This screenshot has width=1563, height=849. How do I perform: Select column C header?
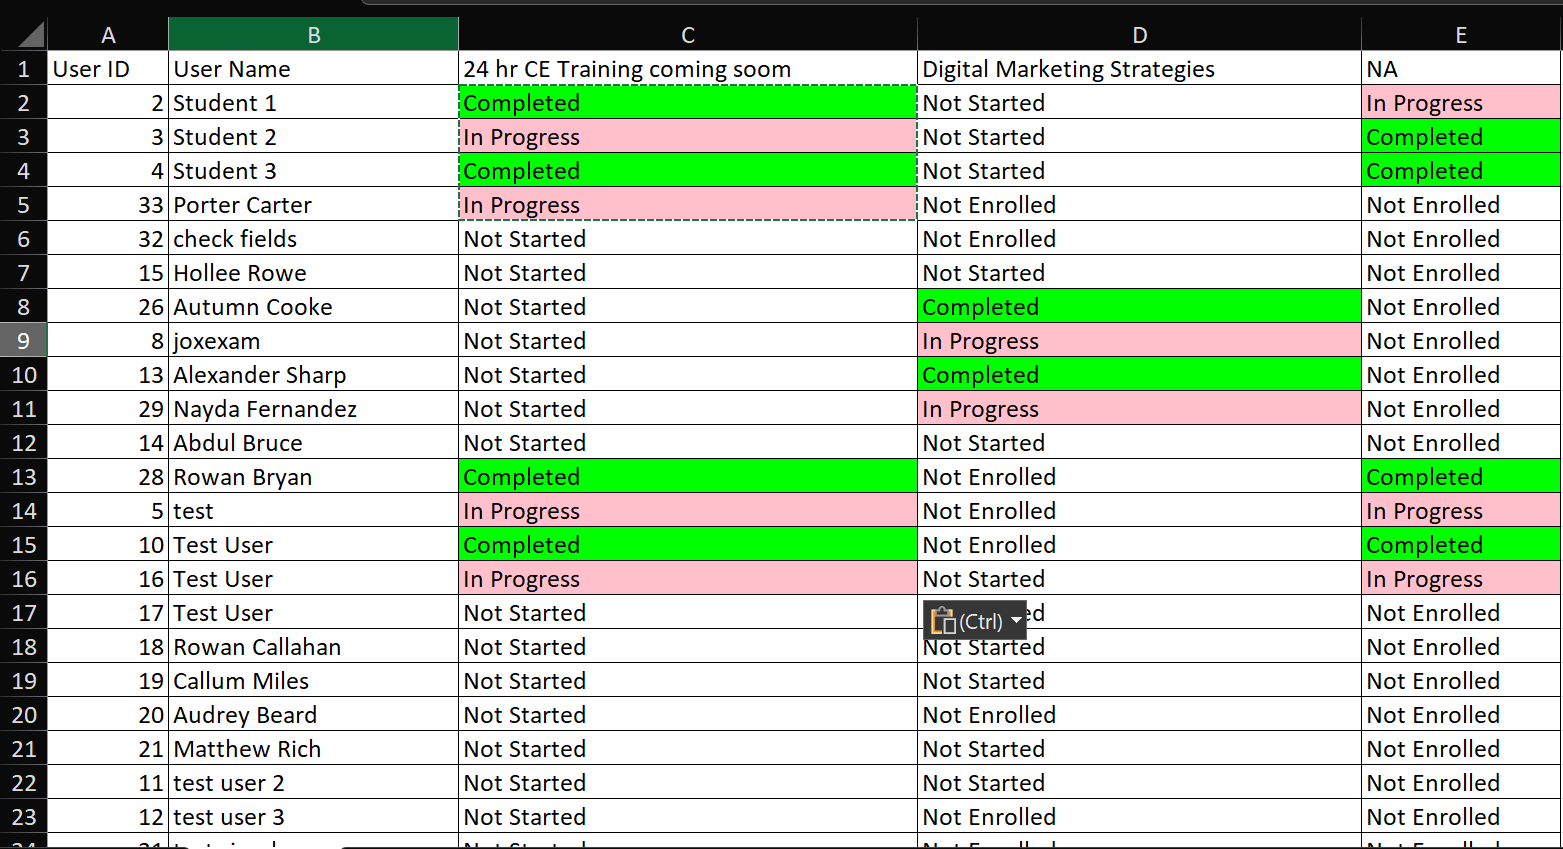point(688,35)
